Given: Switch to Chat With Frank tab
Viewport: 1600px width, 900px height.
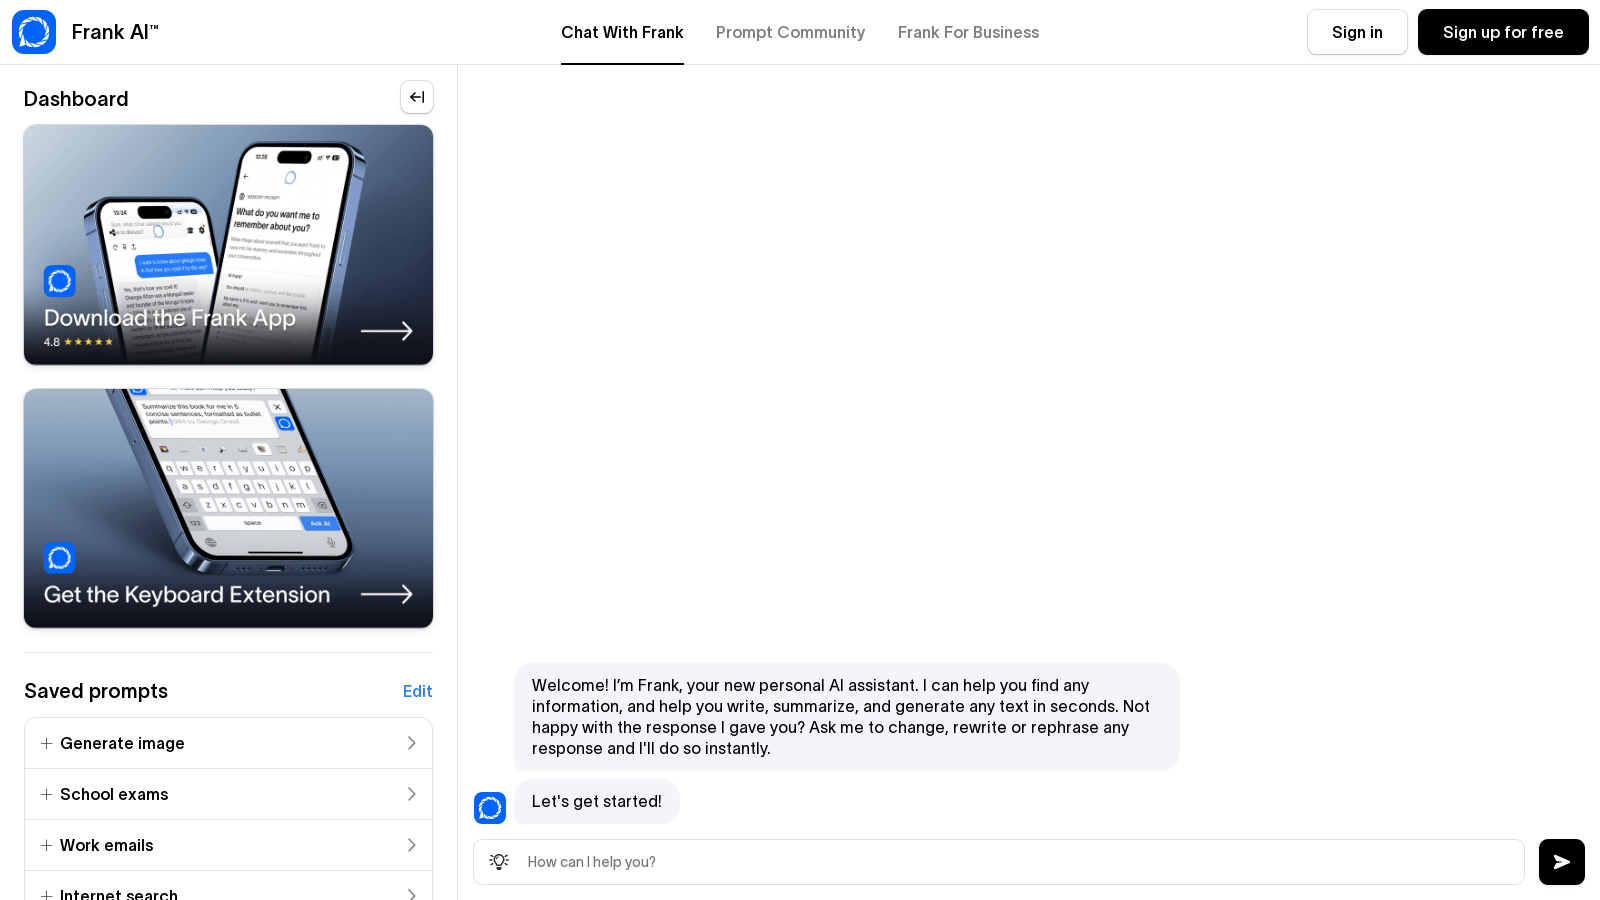Looking at the screenshot, I should (x=622, y=32).
